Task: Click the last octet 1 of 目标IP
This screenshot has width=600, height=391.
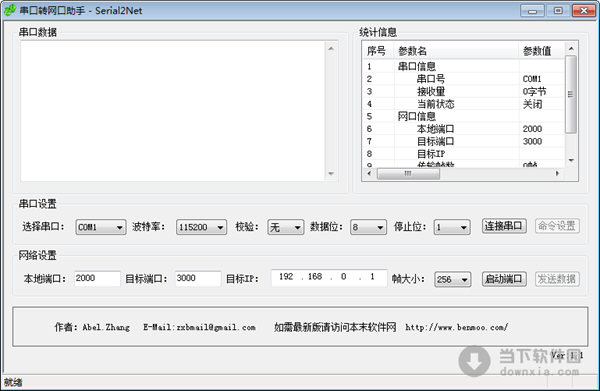Action: (x=372, y=277)
